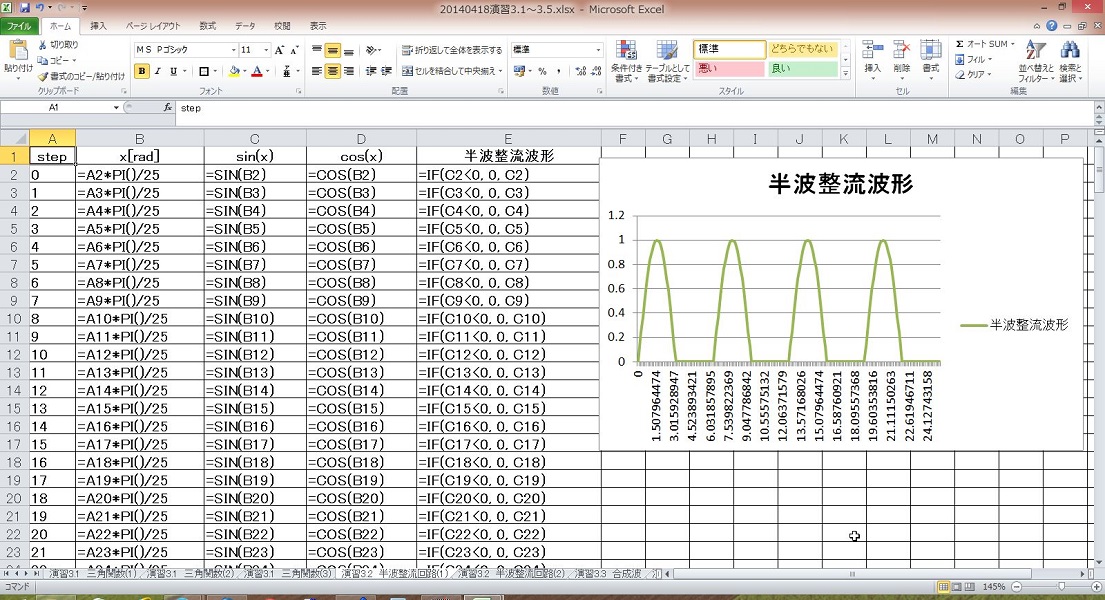The width and height of the screenshot is (1105, 600).
Task: Click the increase indent icon
Action: (387, 71)
